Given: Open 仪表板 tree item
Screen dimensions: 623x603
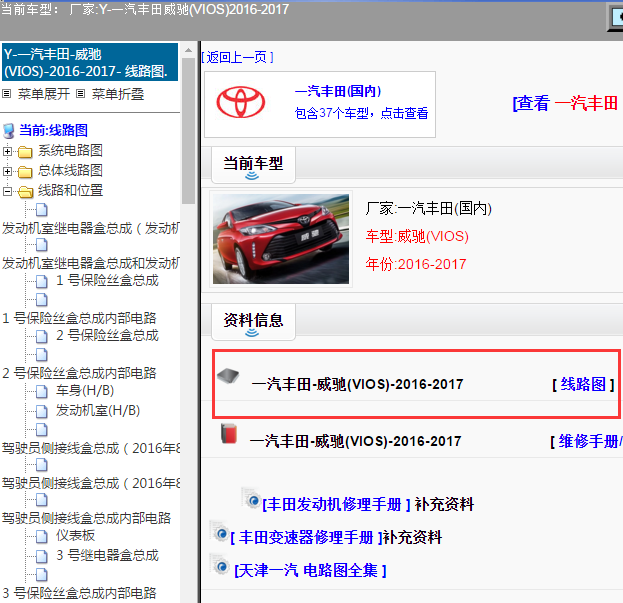Looking at the screenshot, I should coord(75,535).
